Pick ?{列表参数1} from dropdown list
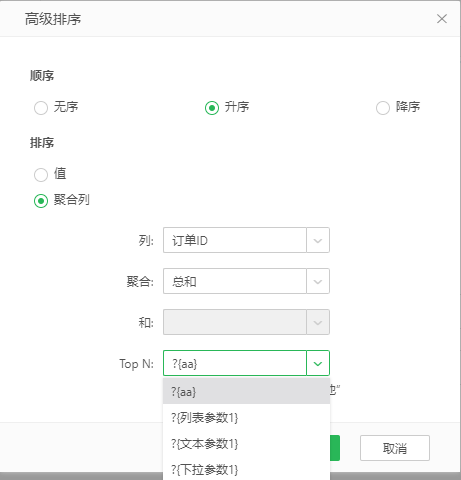Screen dimensions: 461x480 point(246,417)
